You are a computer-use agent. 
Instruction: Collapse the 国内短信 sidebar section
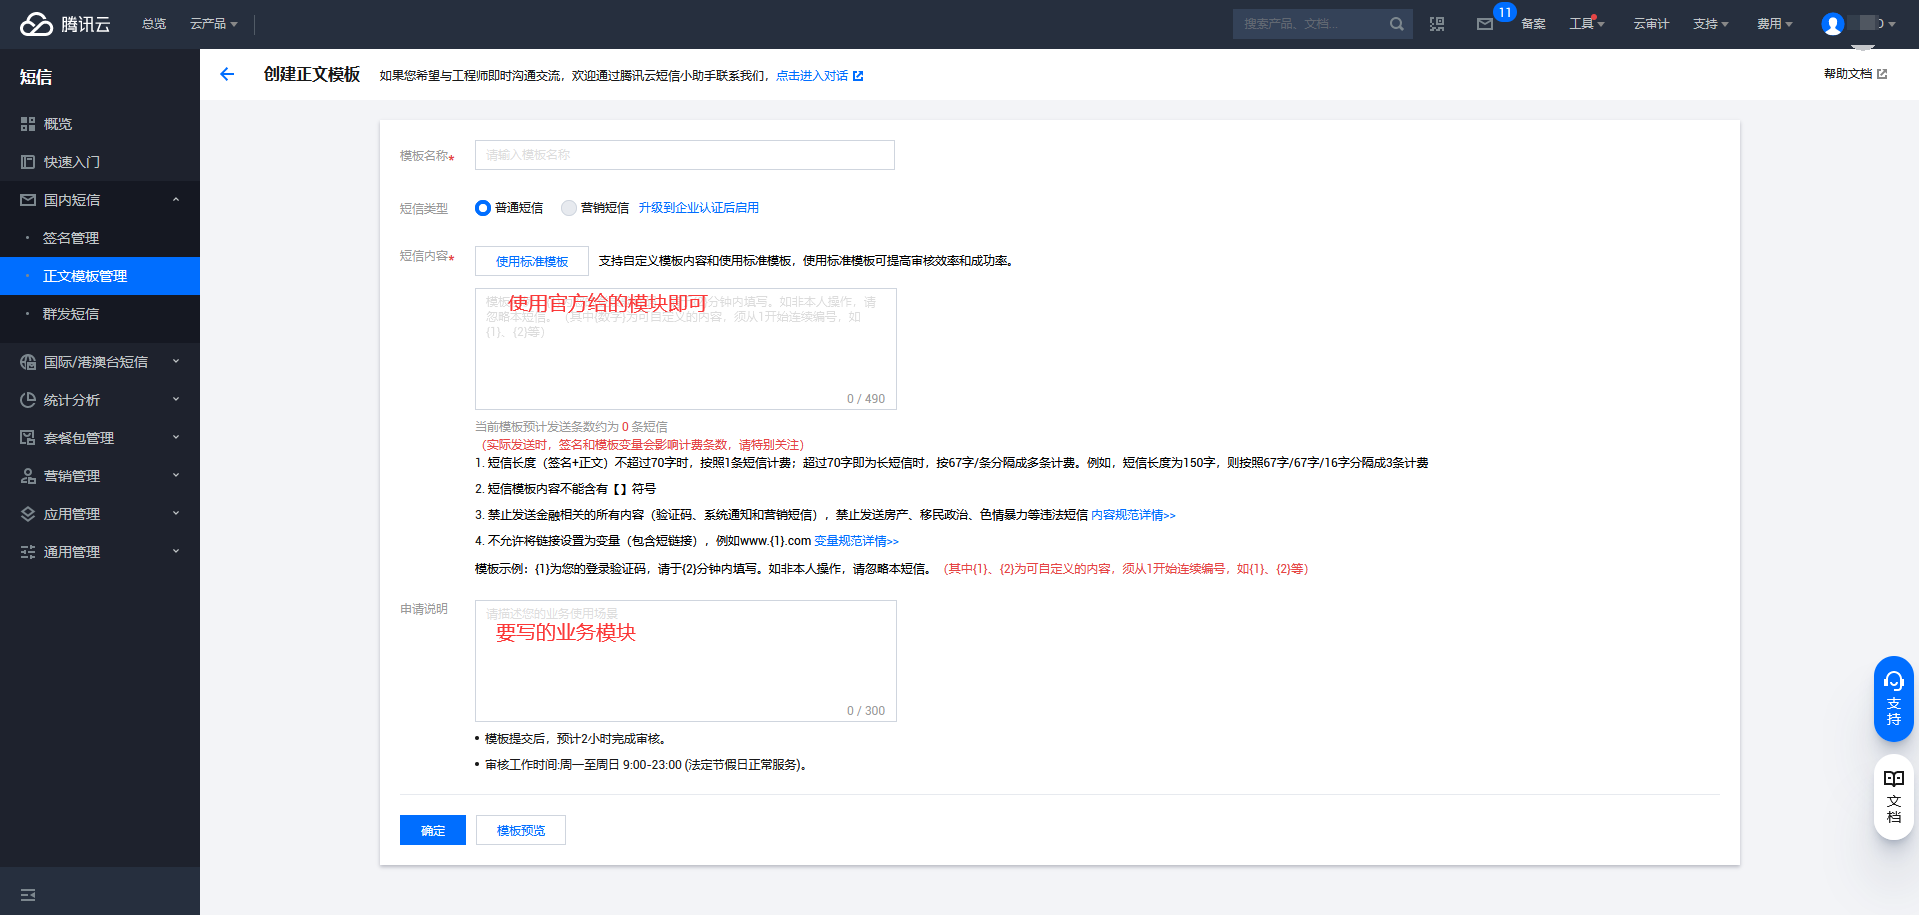pyautogui.click(x=70, y=199)
